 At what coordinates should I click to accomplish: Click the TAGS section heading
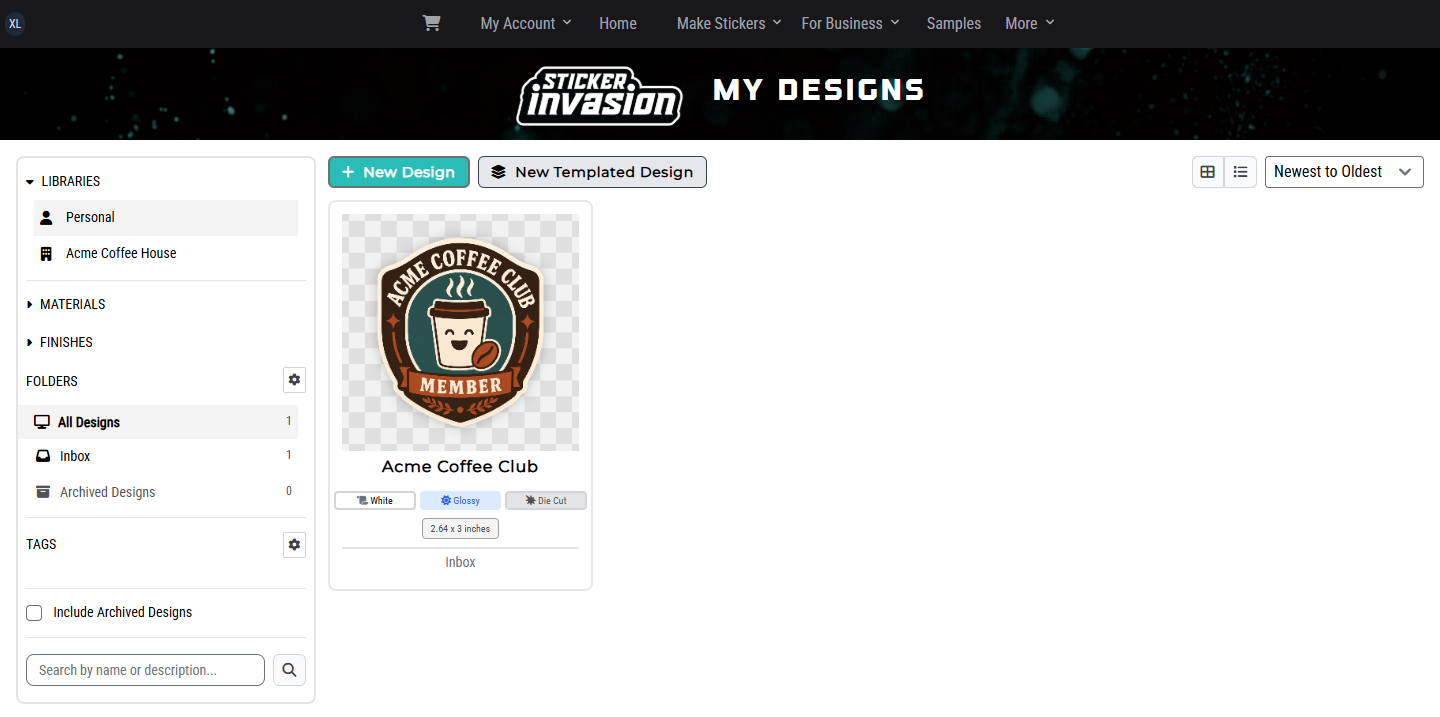pos(41,545)
